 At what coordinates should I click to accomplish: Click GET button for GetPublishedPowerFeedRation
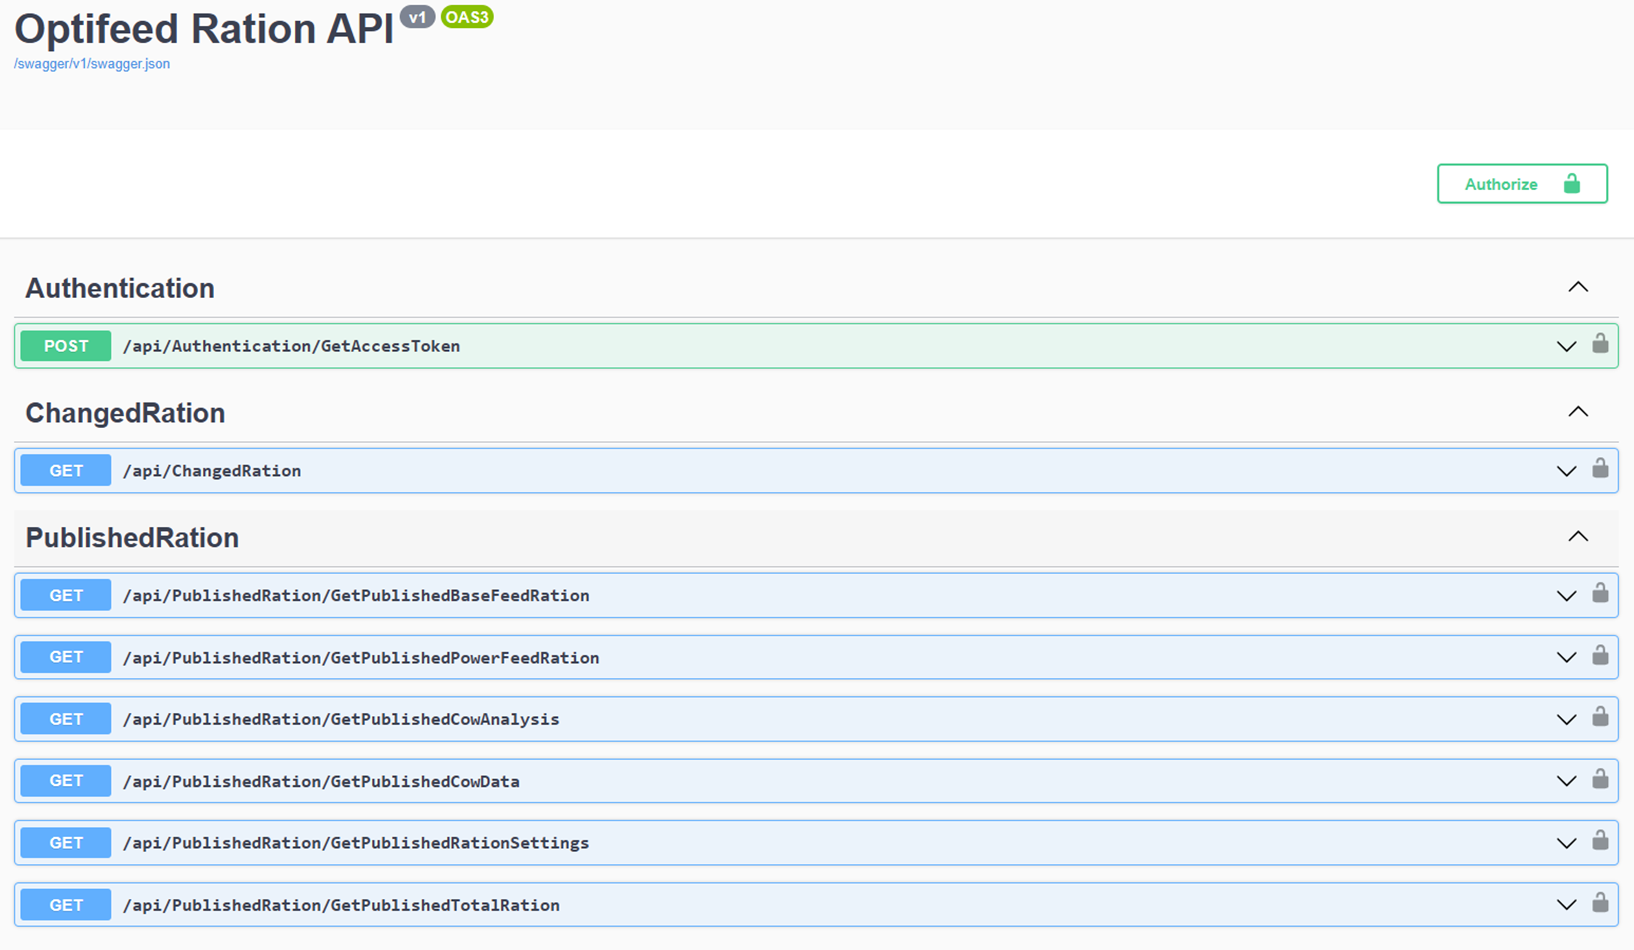(66, 658)
